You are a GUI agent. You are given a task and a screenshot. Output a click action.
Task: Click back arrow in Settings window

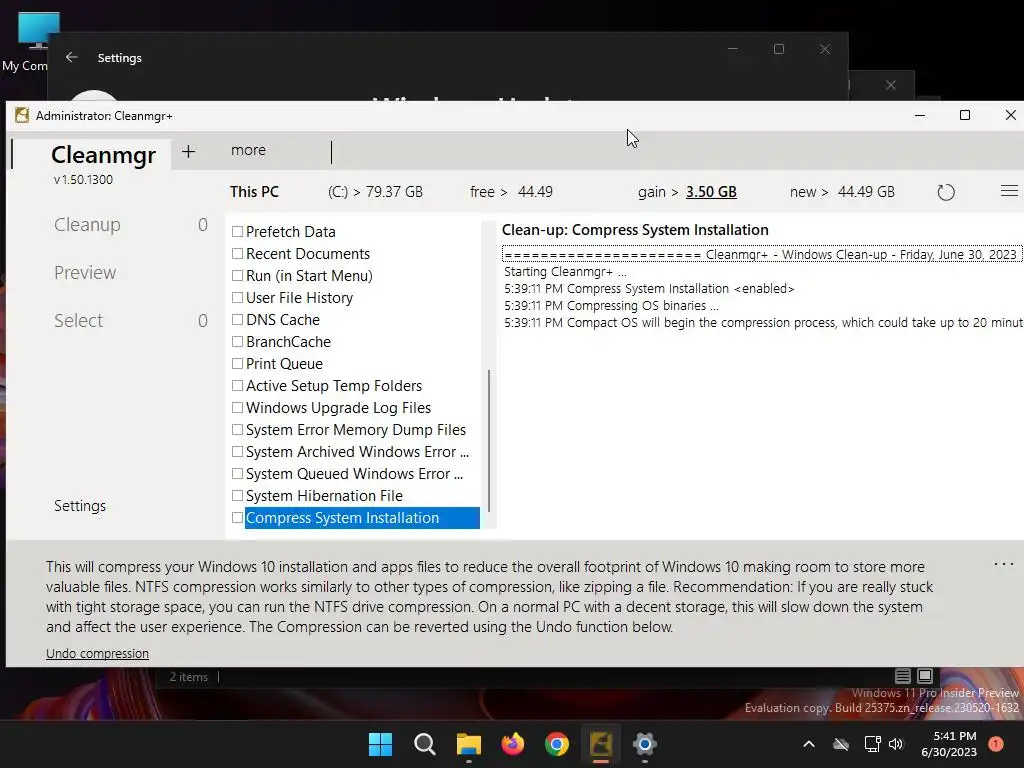(x=71, y=57)
